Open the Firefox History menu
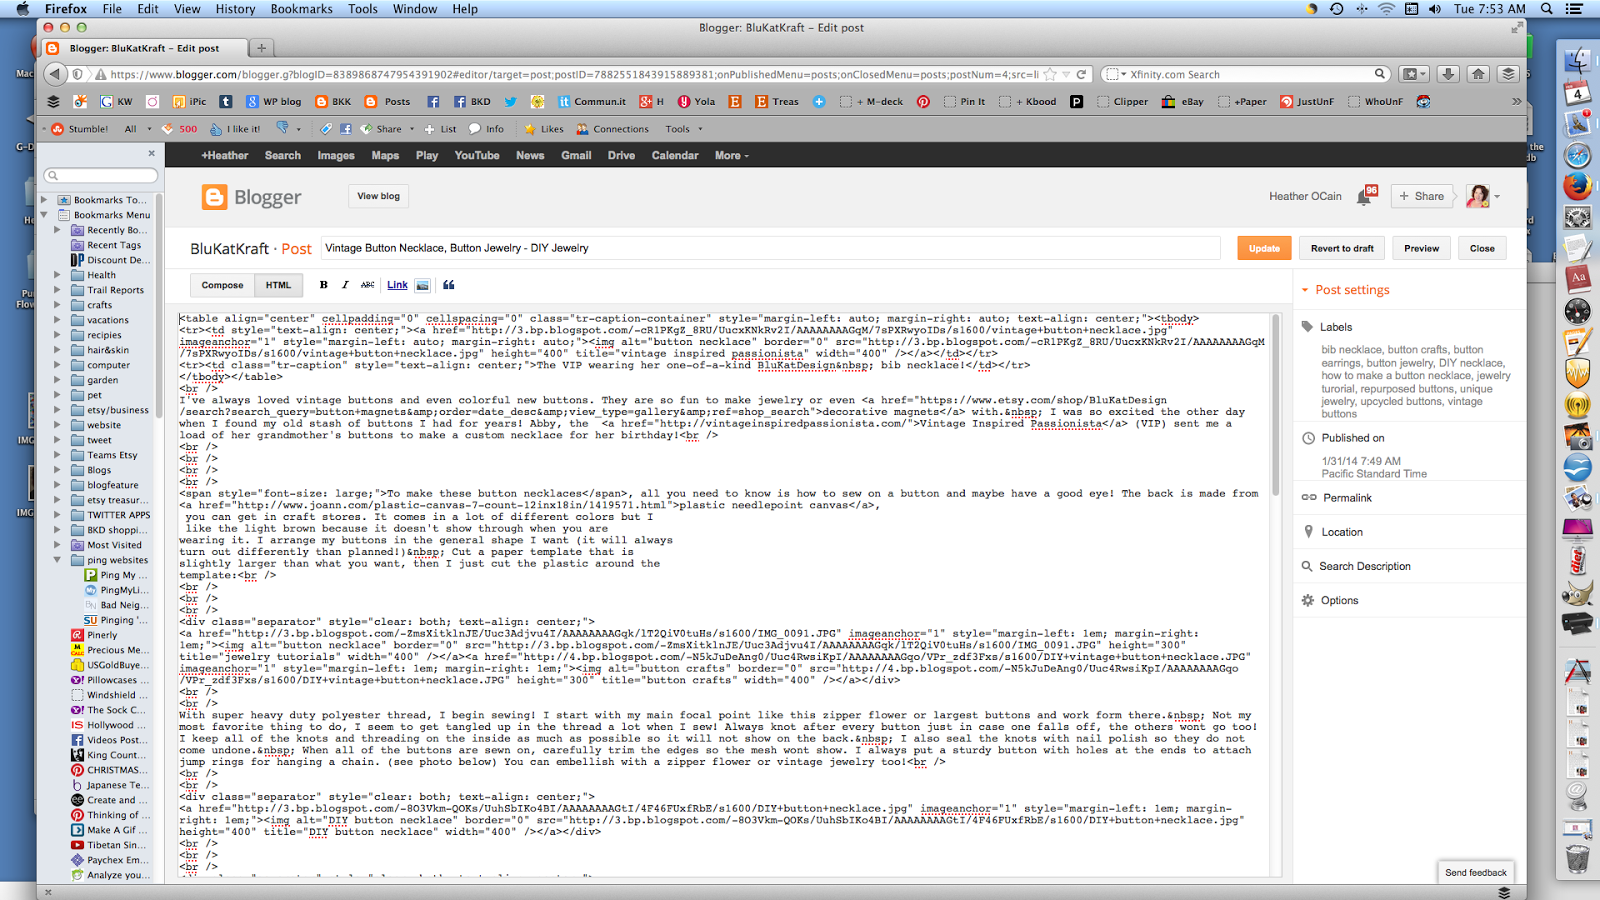 tap(235, 9)
